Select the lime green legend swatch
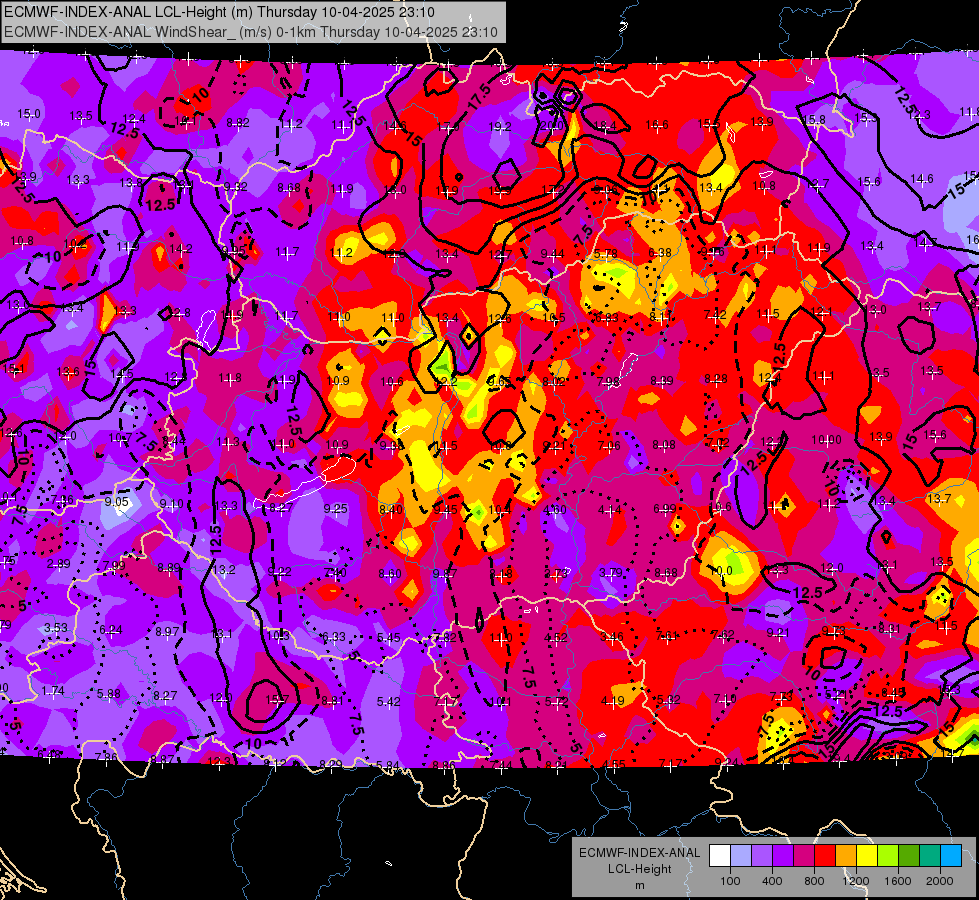Image resolution: width=979 pixels, height=900 pixels. point(888,856)
